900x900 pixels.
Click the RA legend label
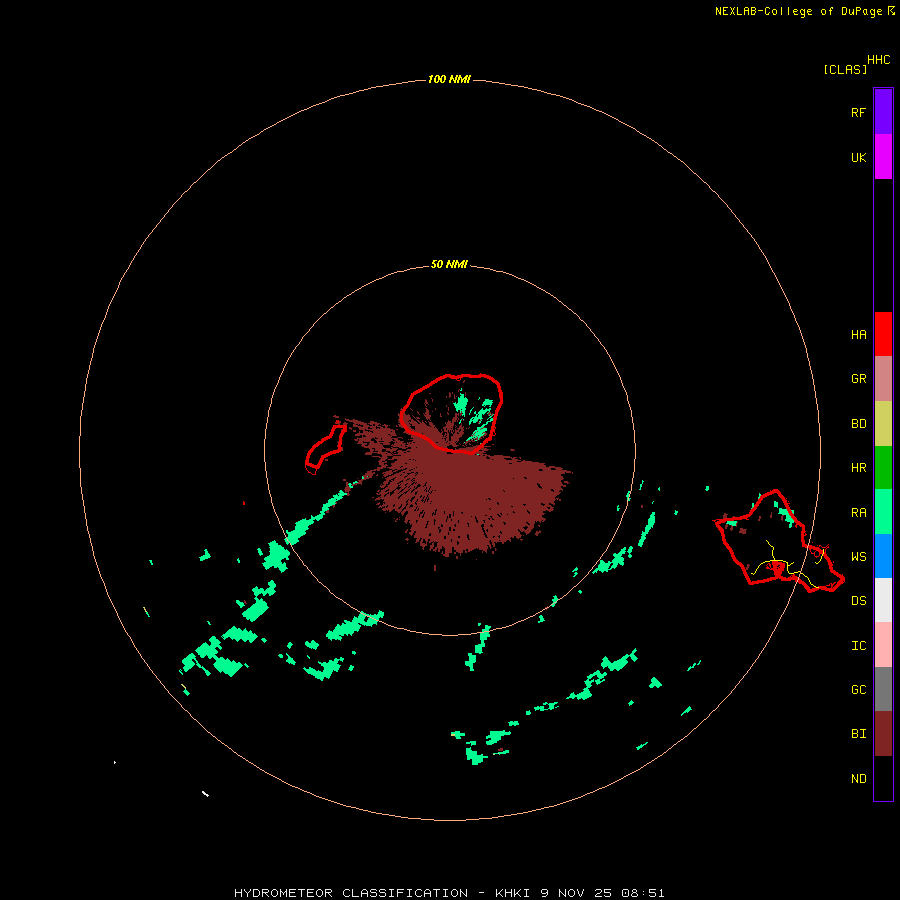pos(858,512)
